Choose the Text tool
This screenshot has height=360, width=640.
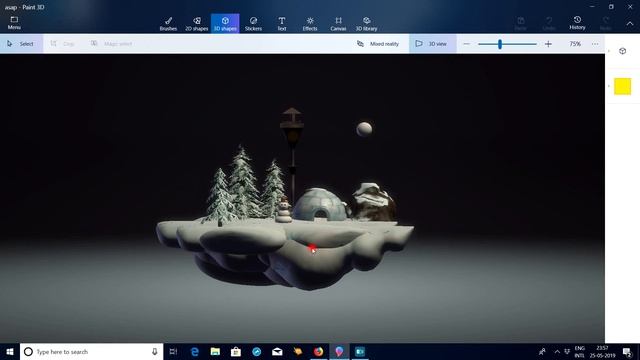282,24
